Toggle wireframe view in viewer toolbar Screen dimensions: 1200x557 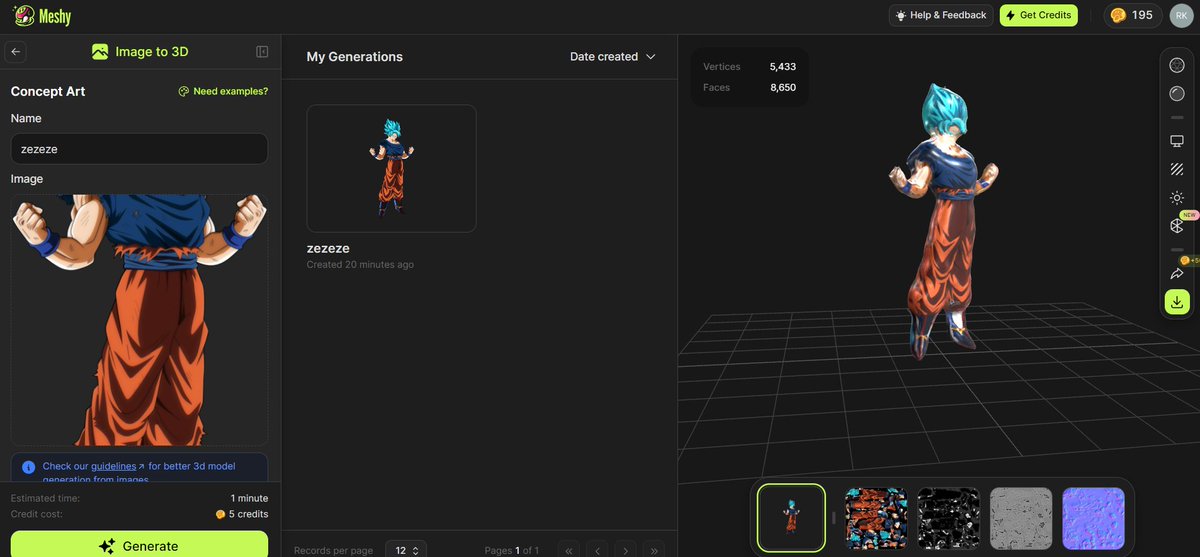coord(1177,65)
